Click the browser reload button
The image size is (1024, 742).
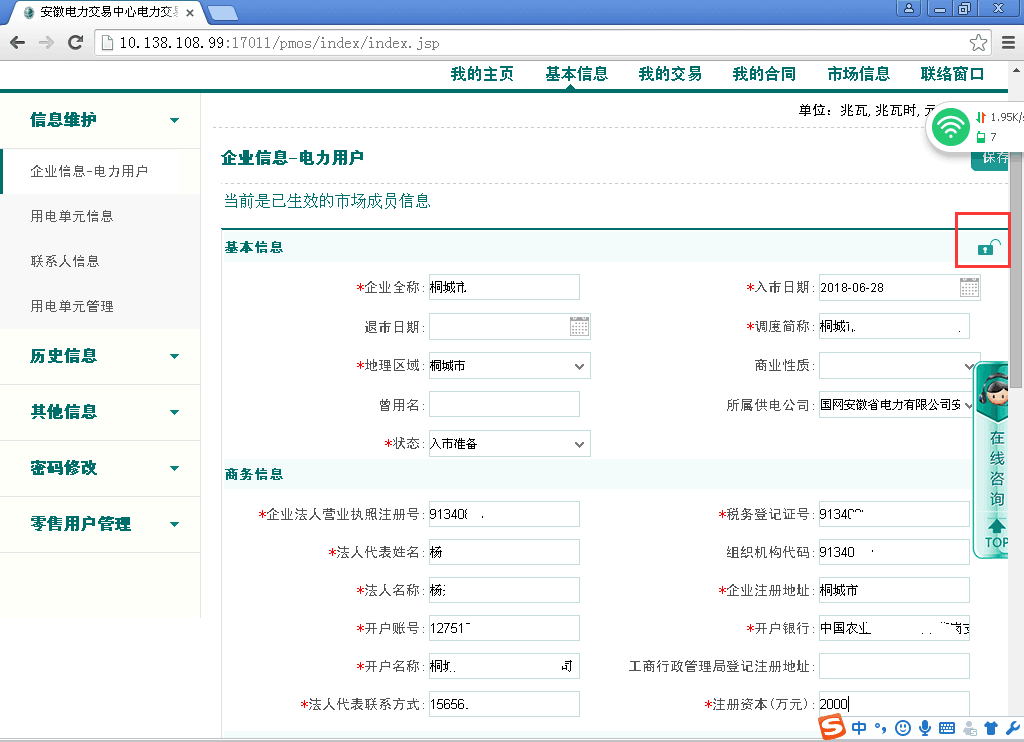click(x=75, y=43)
